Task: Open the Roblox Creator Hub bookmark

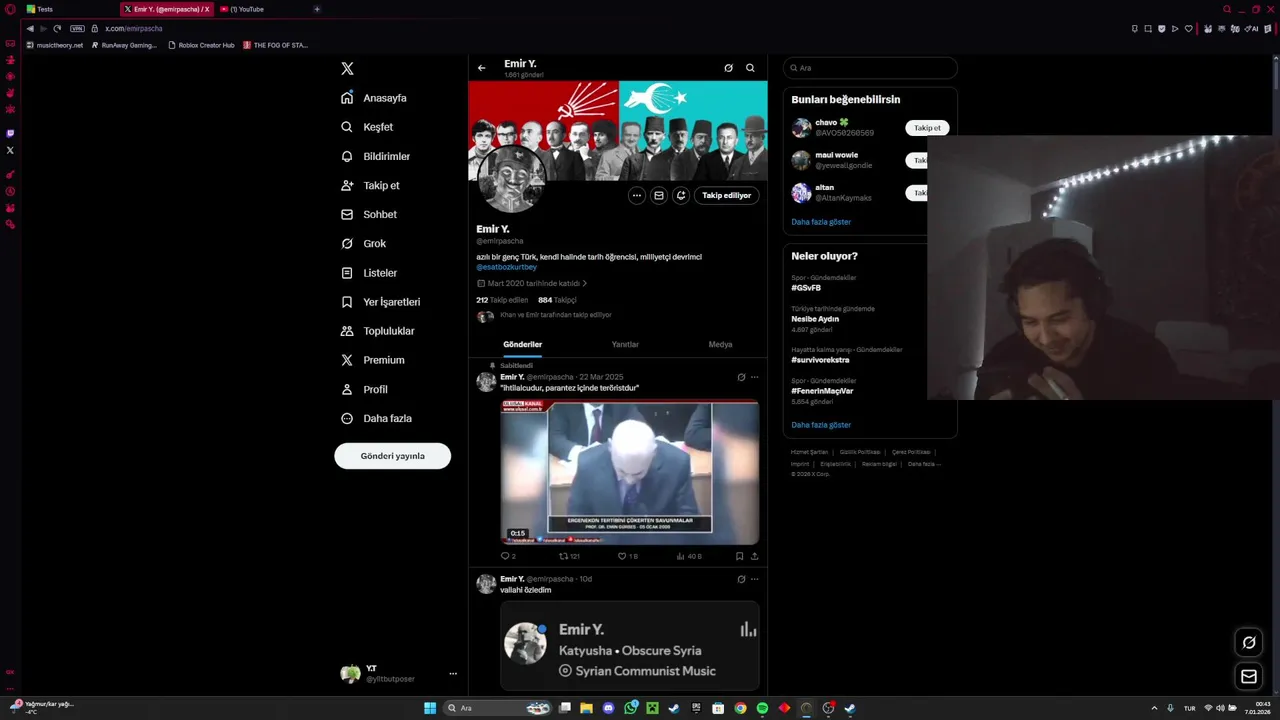Action: click(x=201, y=45)
